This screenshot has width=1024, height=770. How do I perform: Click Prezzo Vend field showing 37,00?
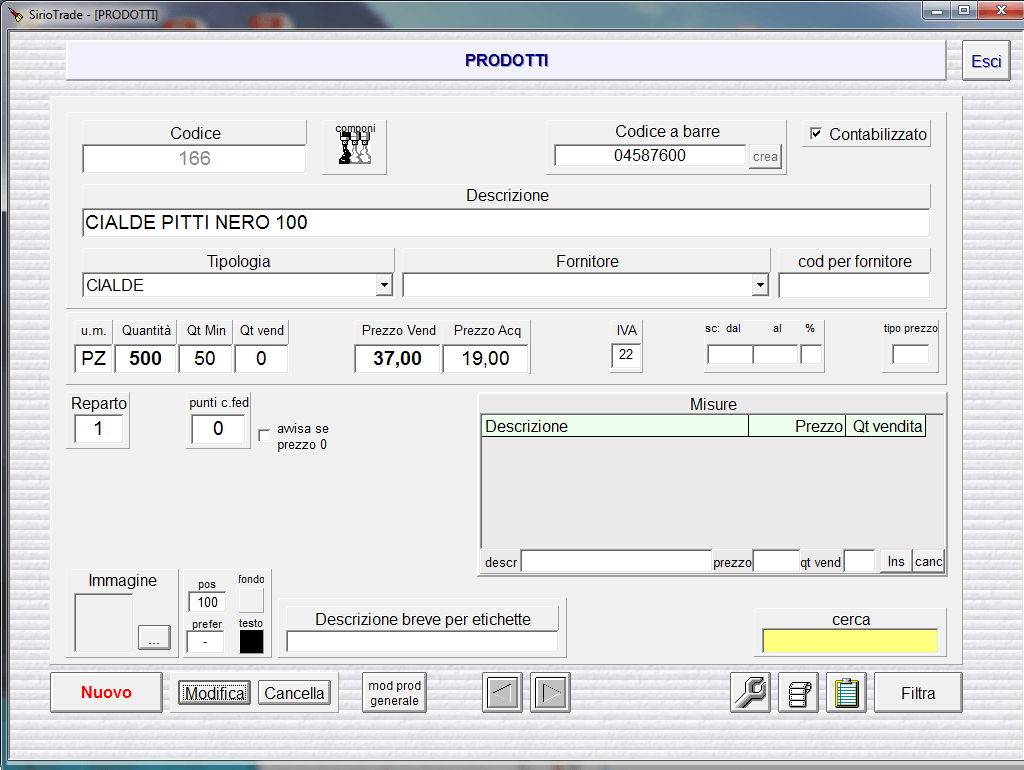[397, 359]
